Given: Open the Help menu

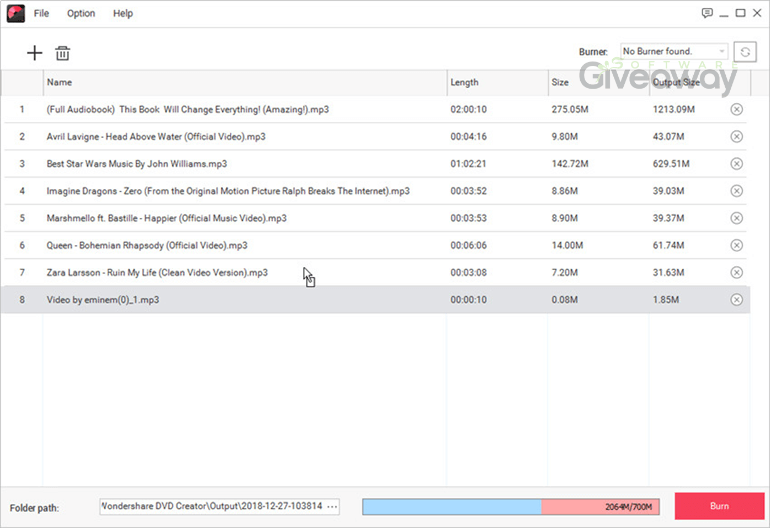Looking at the screenshot, I should click(x=123, y=14).
